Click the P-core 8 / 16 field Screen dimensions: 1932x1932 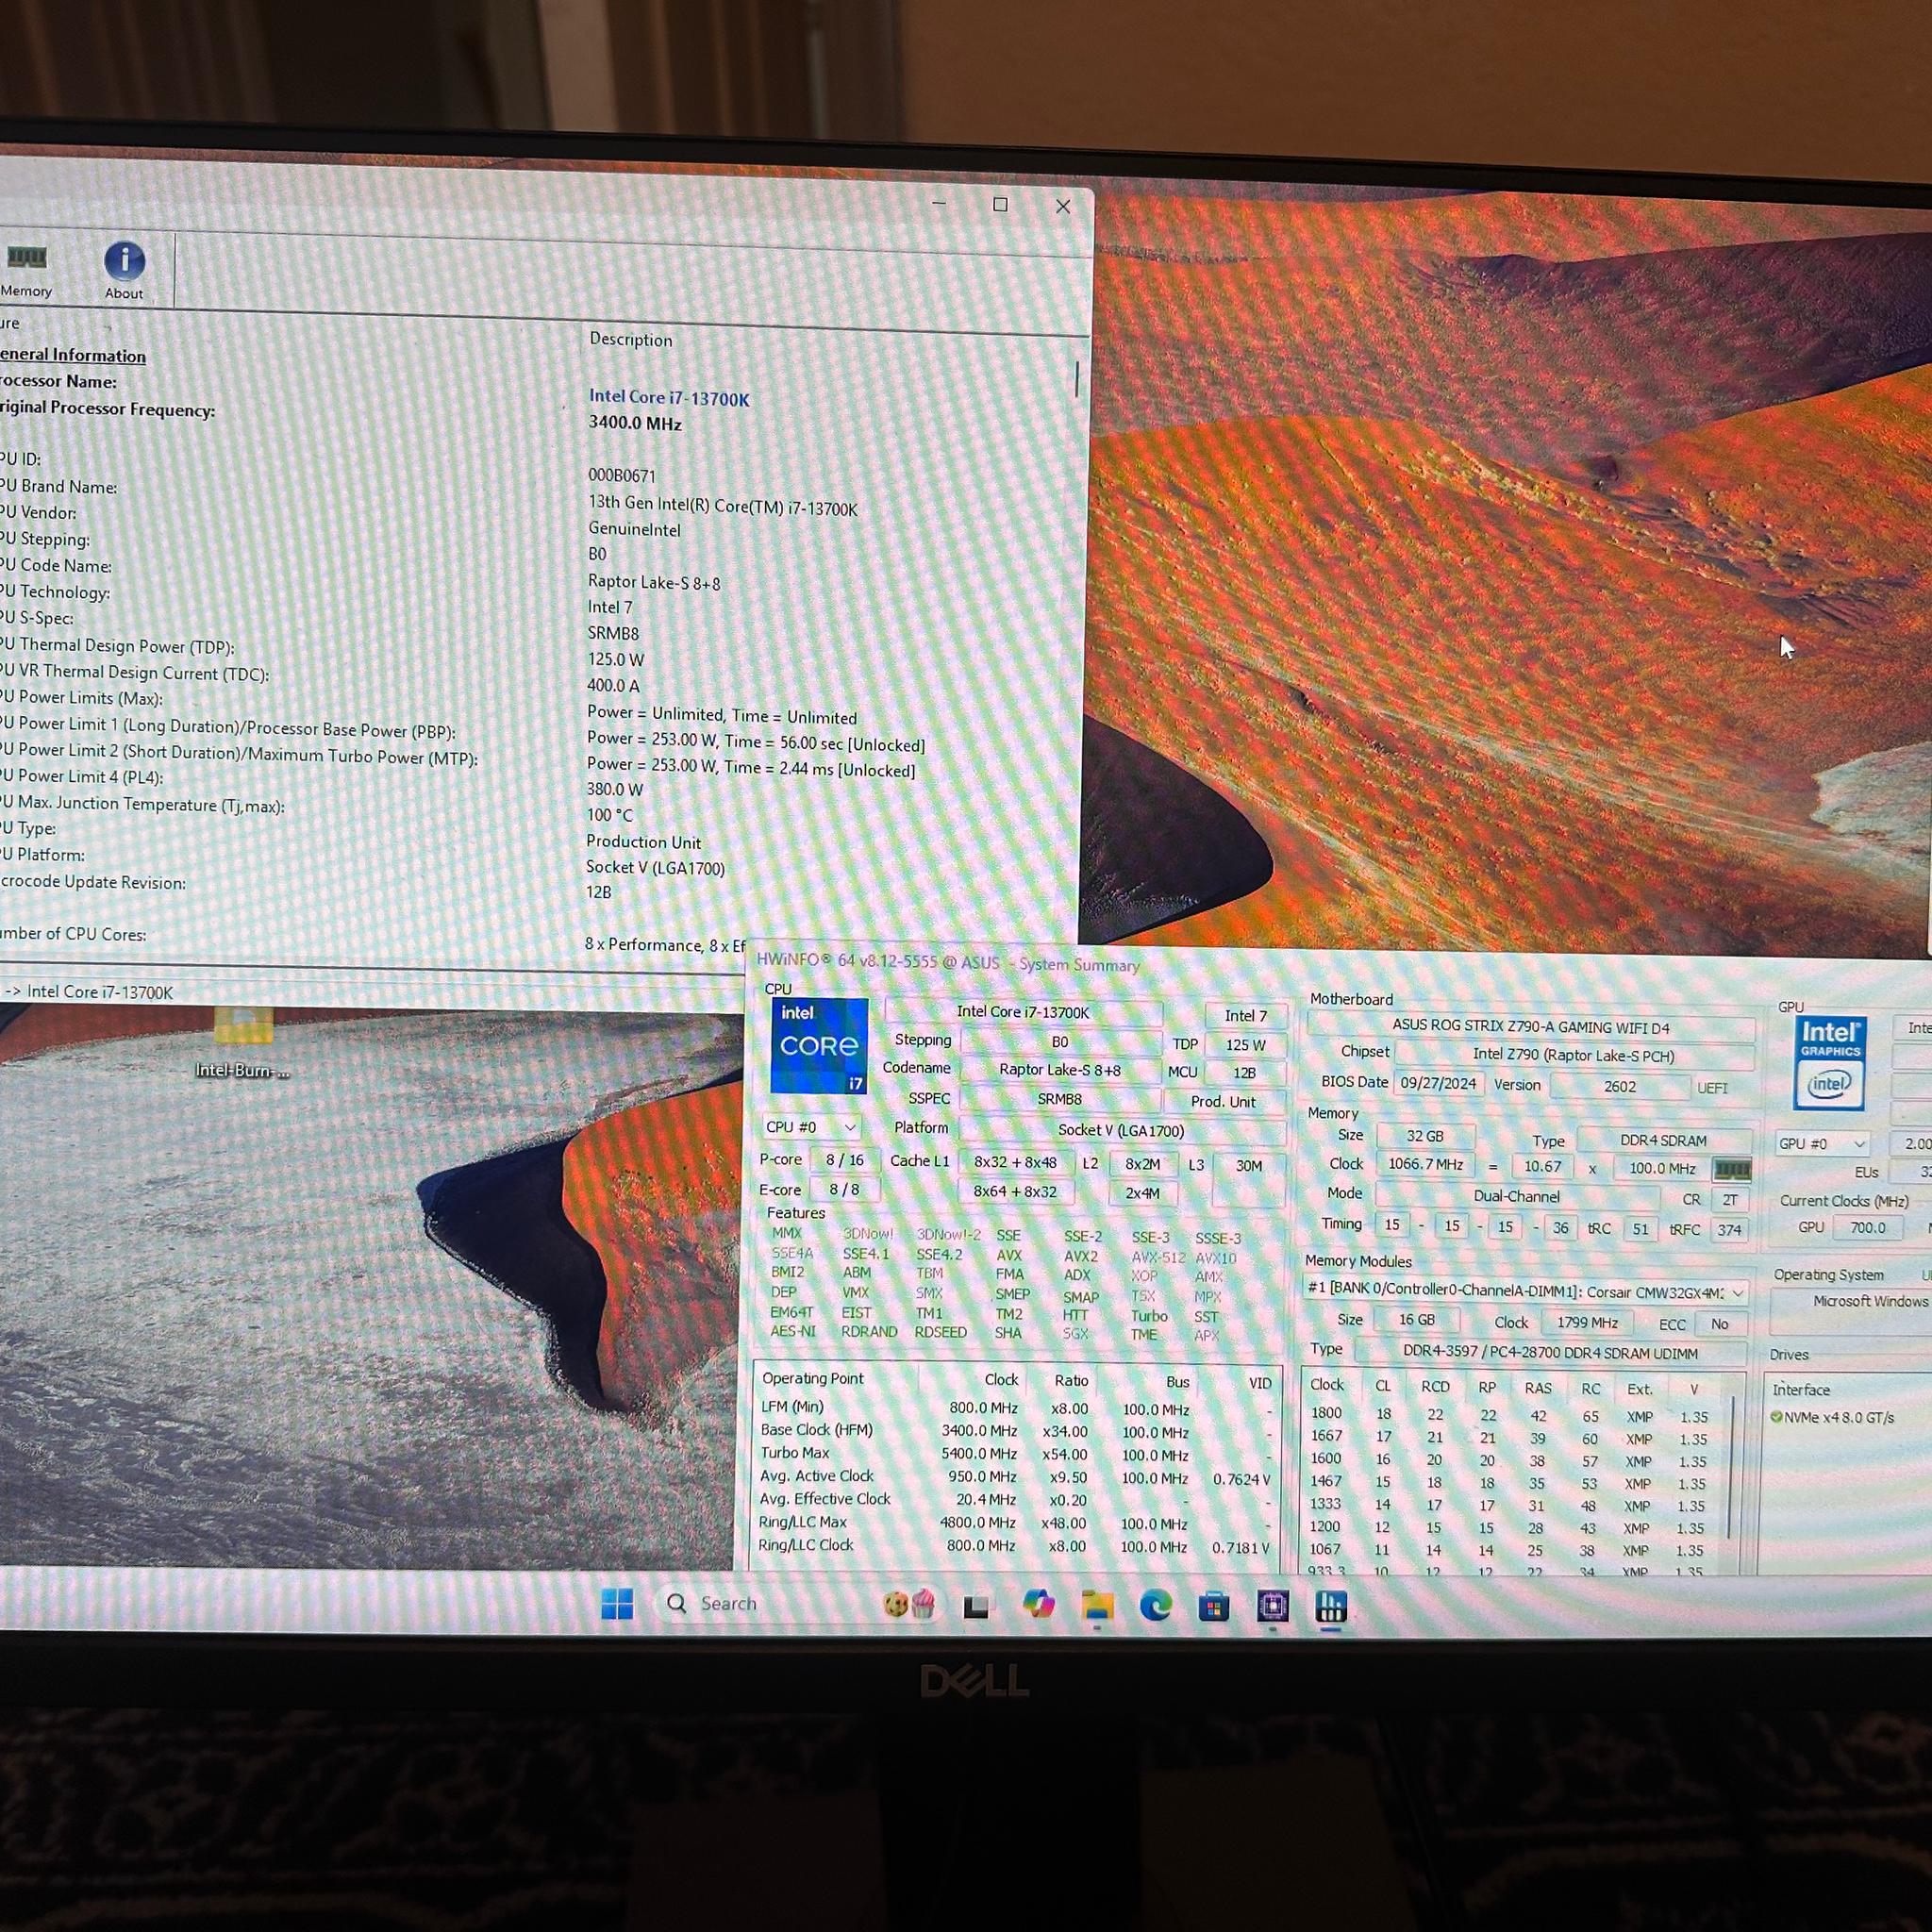(x=845, y=1160)
